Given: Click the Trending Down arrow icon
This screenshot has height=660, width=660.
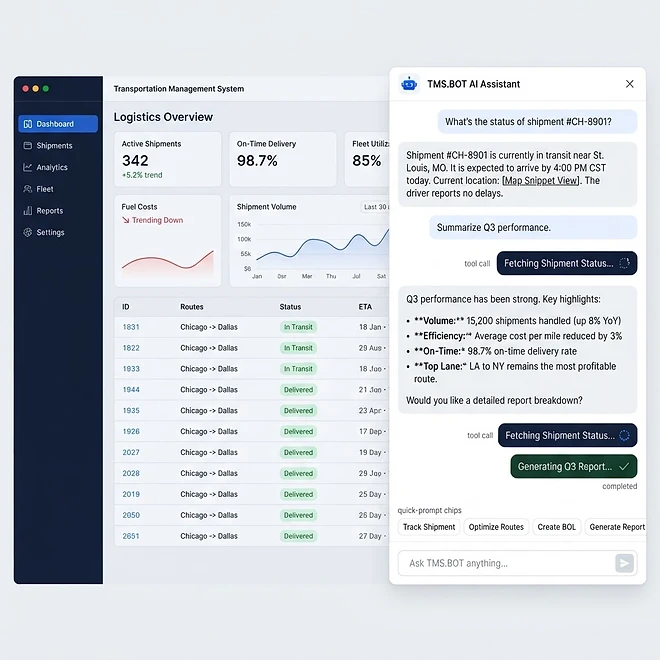Looking at the screenshot, I should 125,220.
